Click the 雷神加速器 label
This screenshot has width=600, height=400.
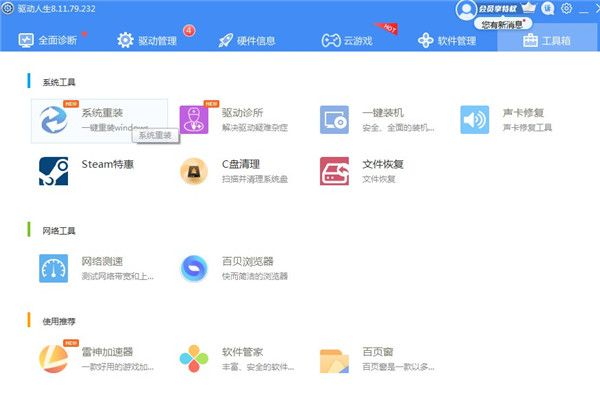[108, 352]
